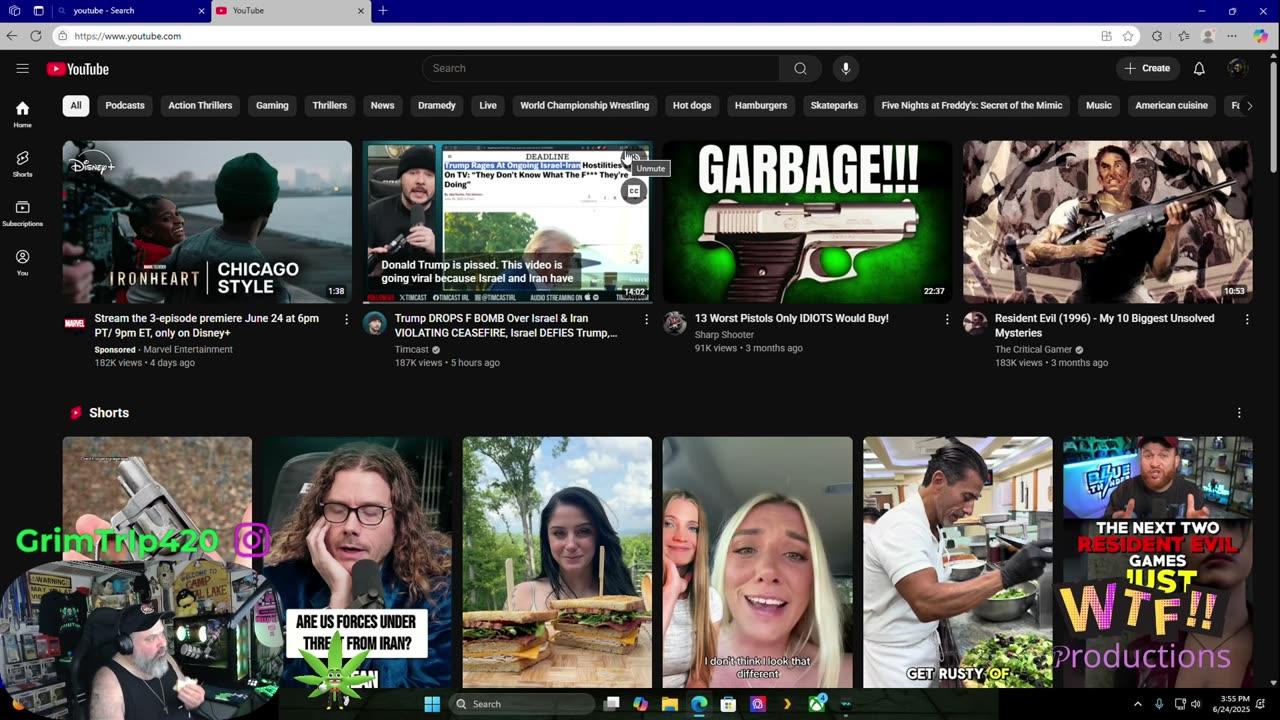The width and height of the screenshot is (1280, 720).
Task: Click the Sharp Shooter channel avatar
Action: point(675,322)
